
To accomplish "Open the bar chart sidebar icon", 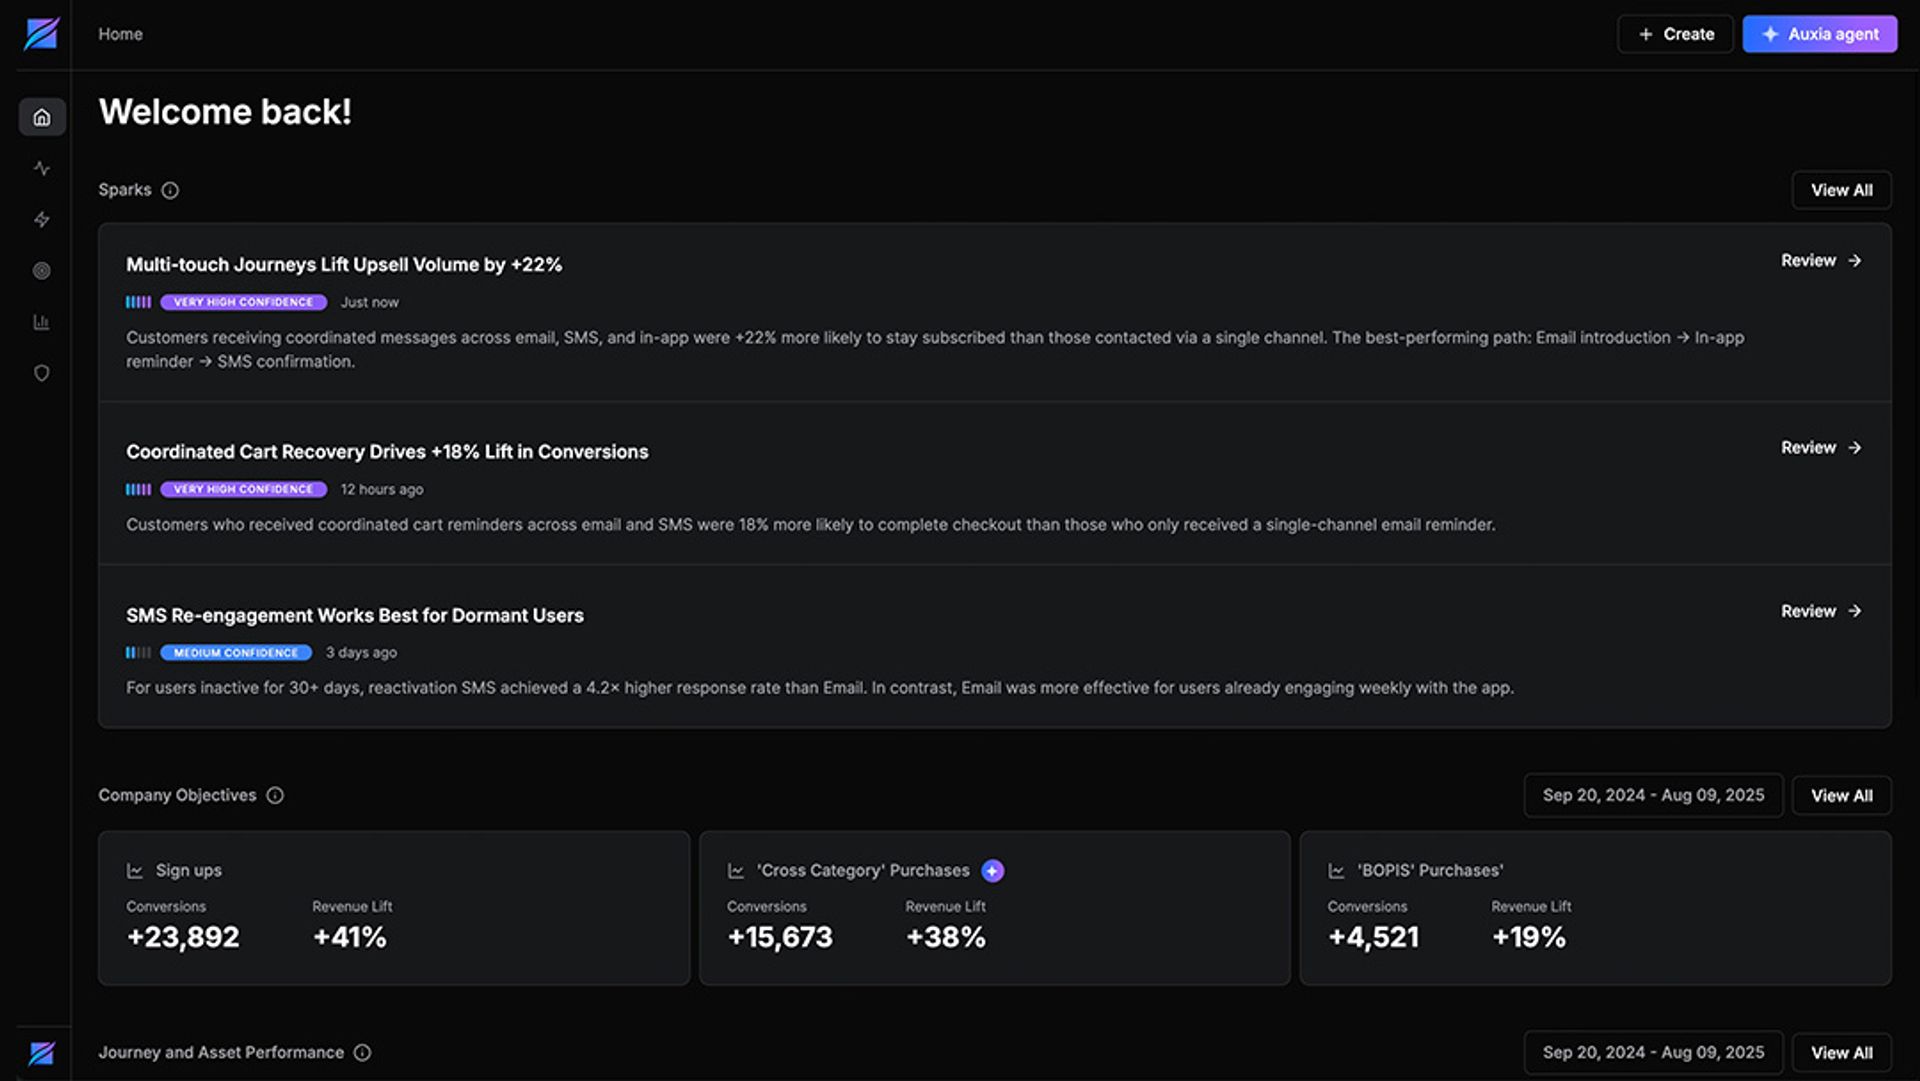I will 42,322.
